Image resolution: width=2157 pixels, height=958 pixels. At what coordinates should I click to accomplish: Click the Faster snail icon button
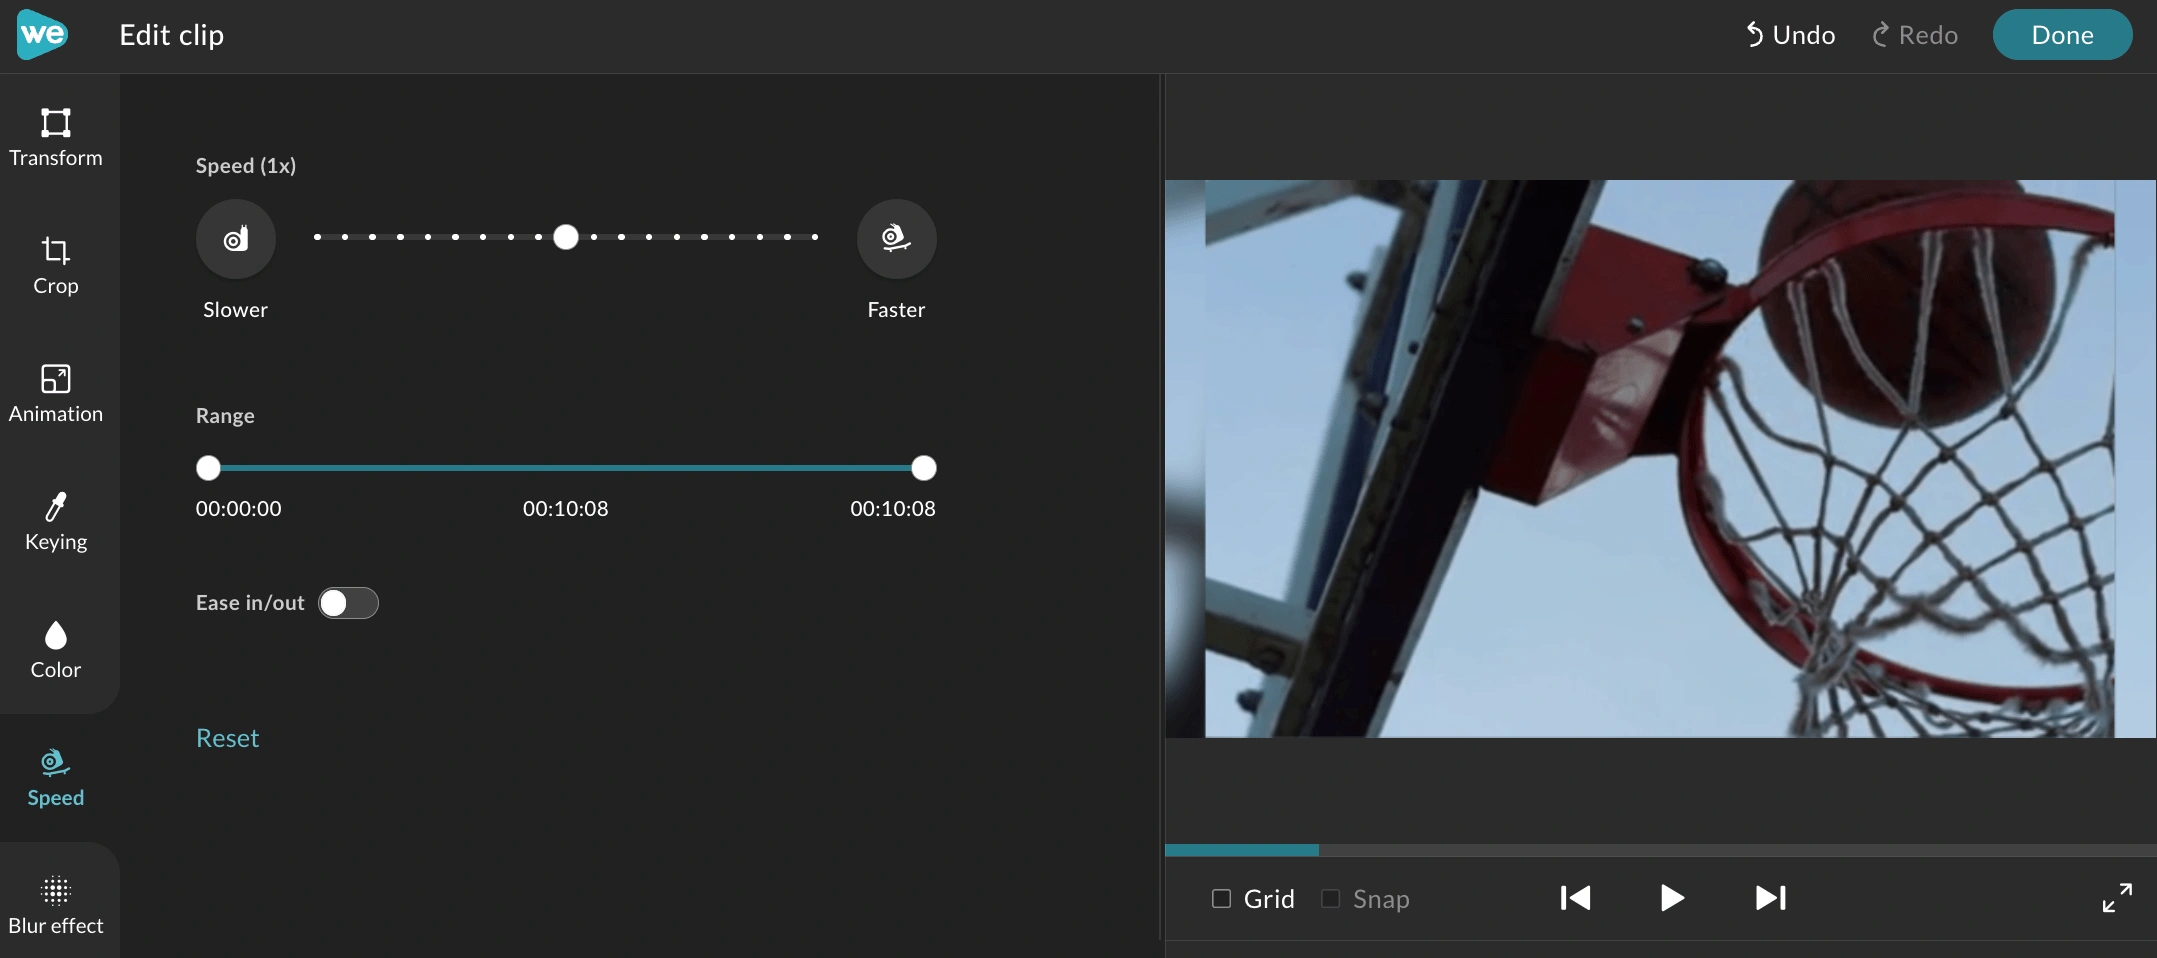click(x=897, y=239)
